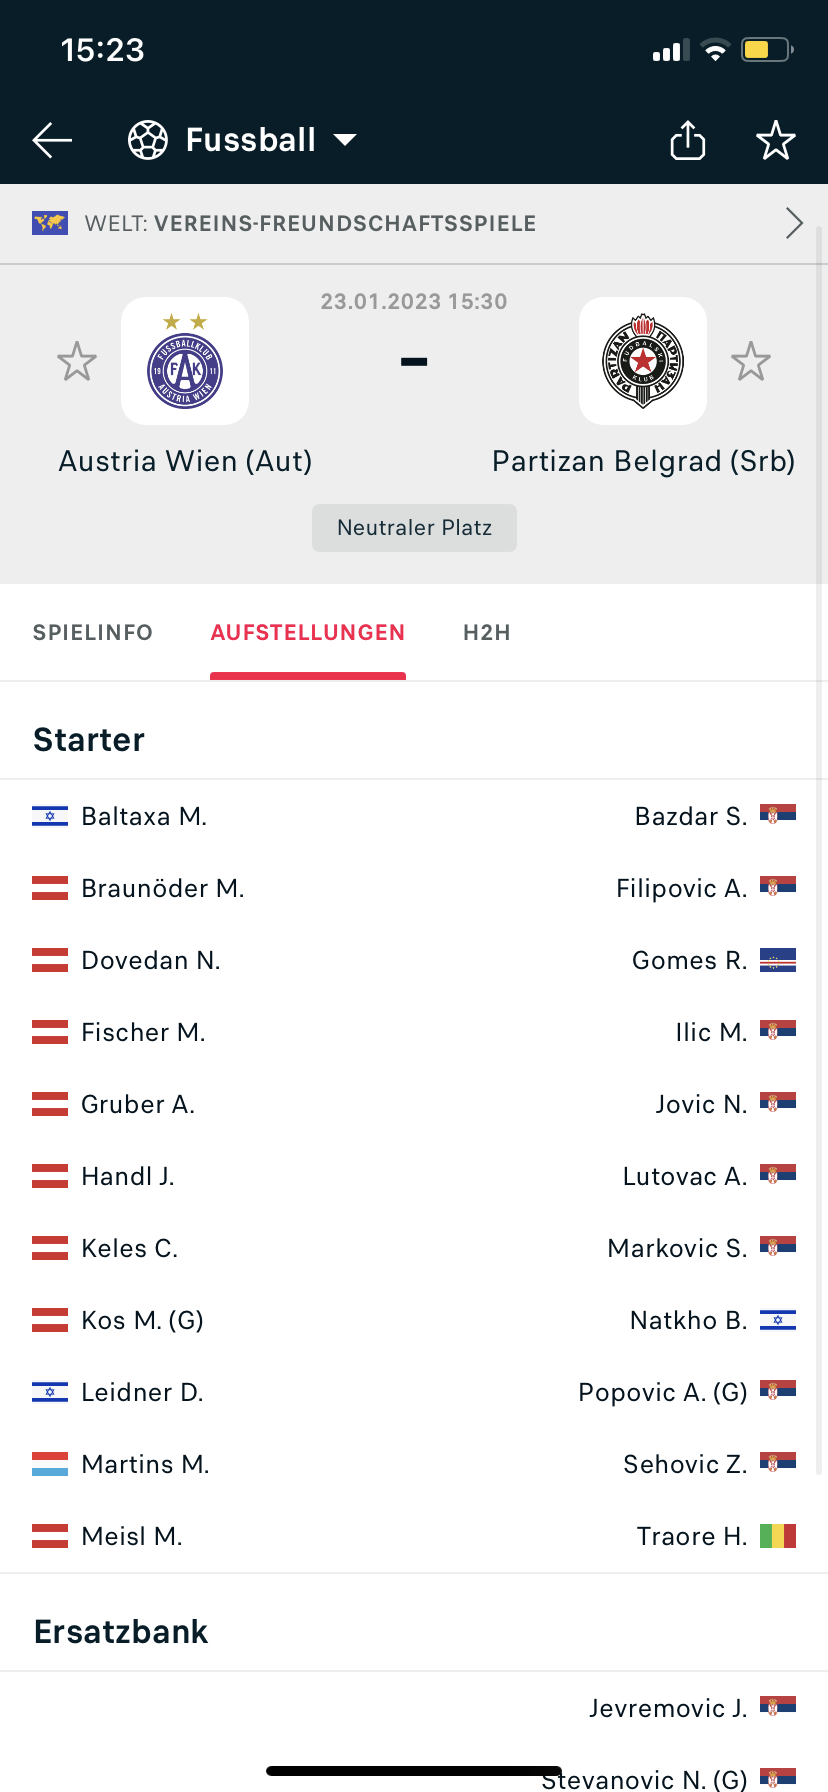Tap the world map league flag icon

(x=50, y=223)
